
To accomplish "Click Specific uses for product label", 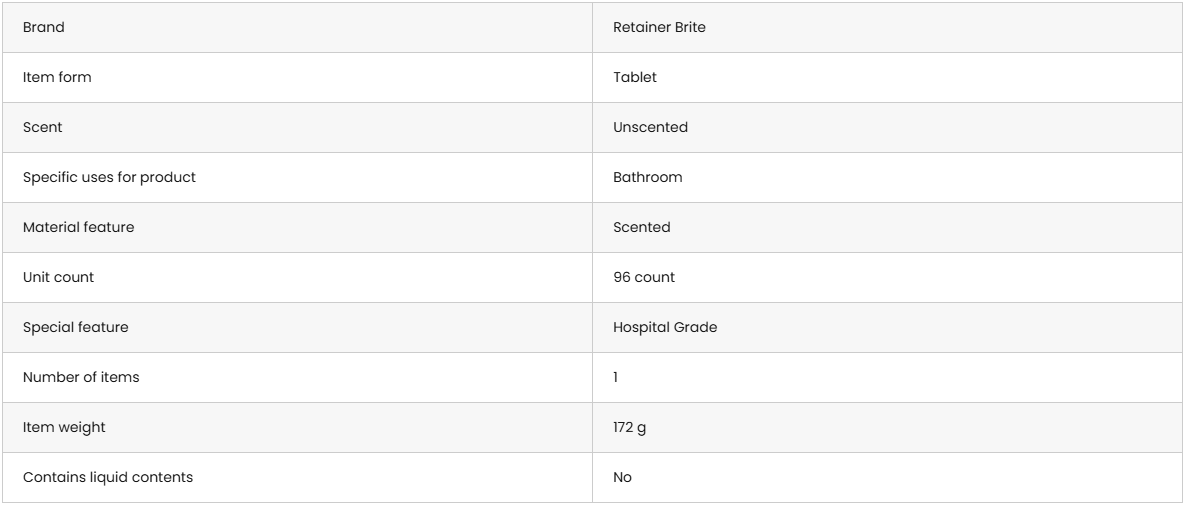I will 97,178.
